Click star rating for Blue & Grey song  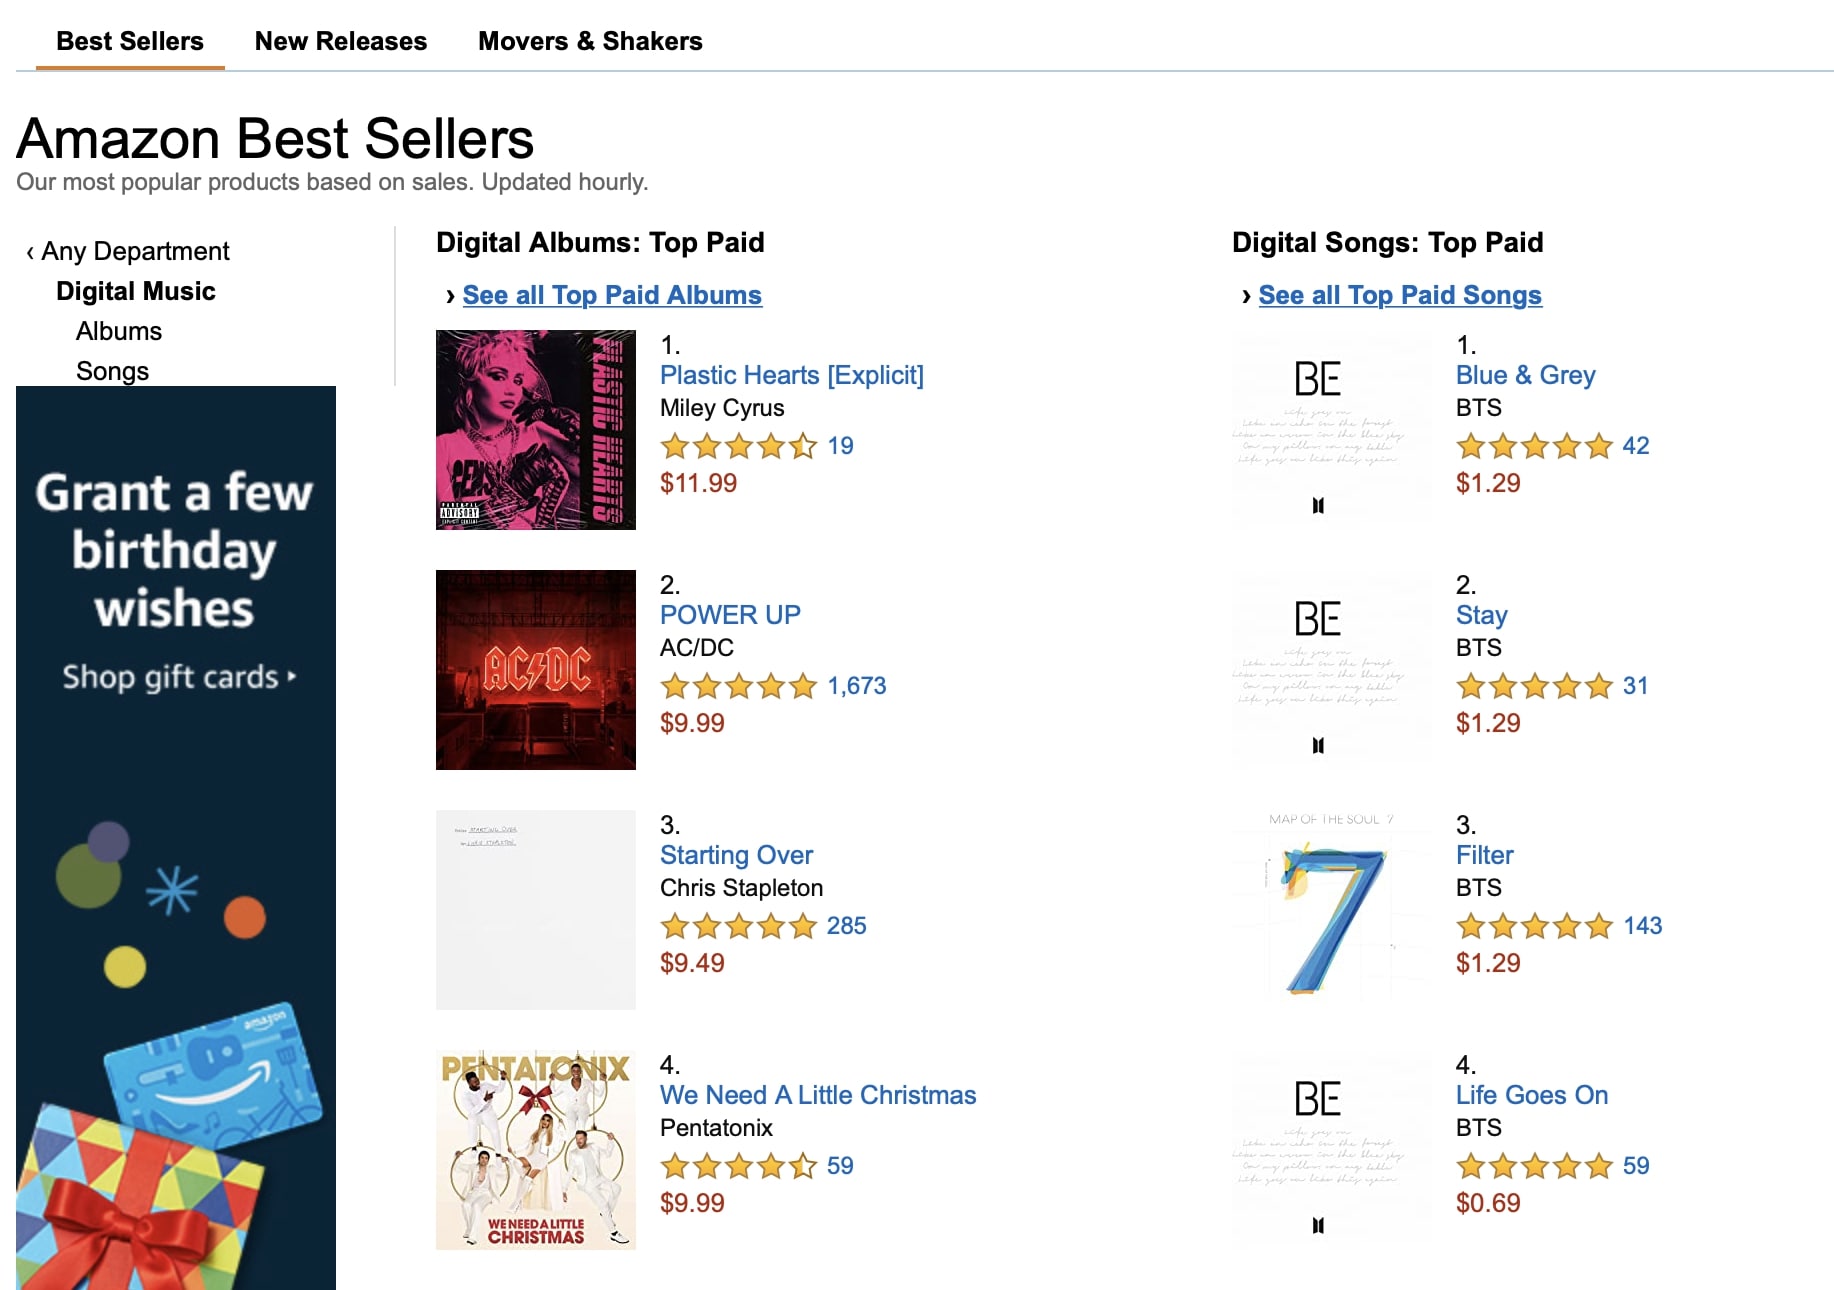point(1534,446)
